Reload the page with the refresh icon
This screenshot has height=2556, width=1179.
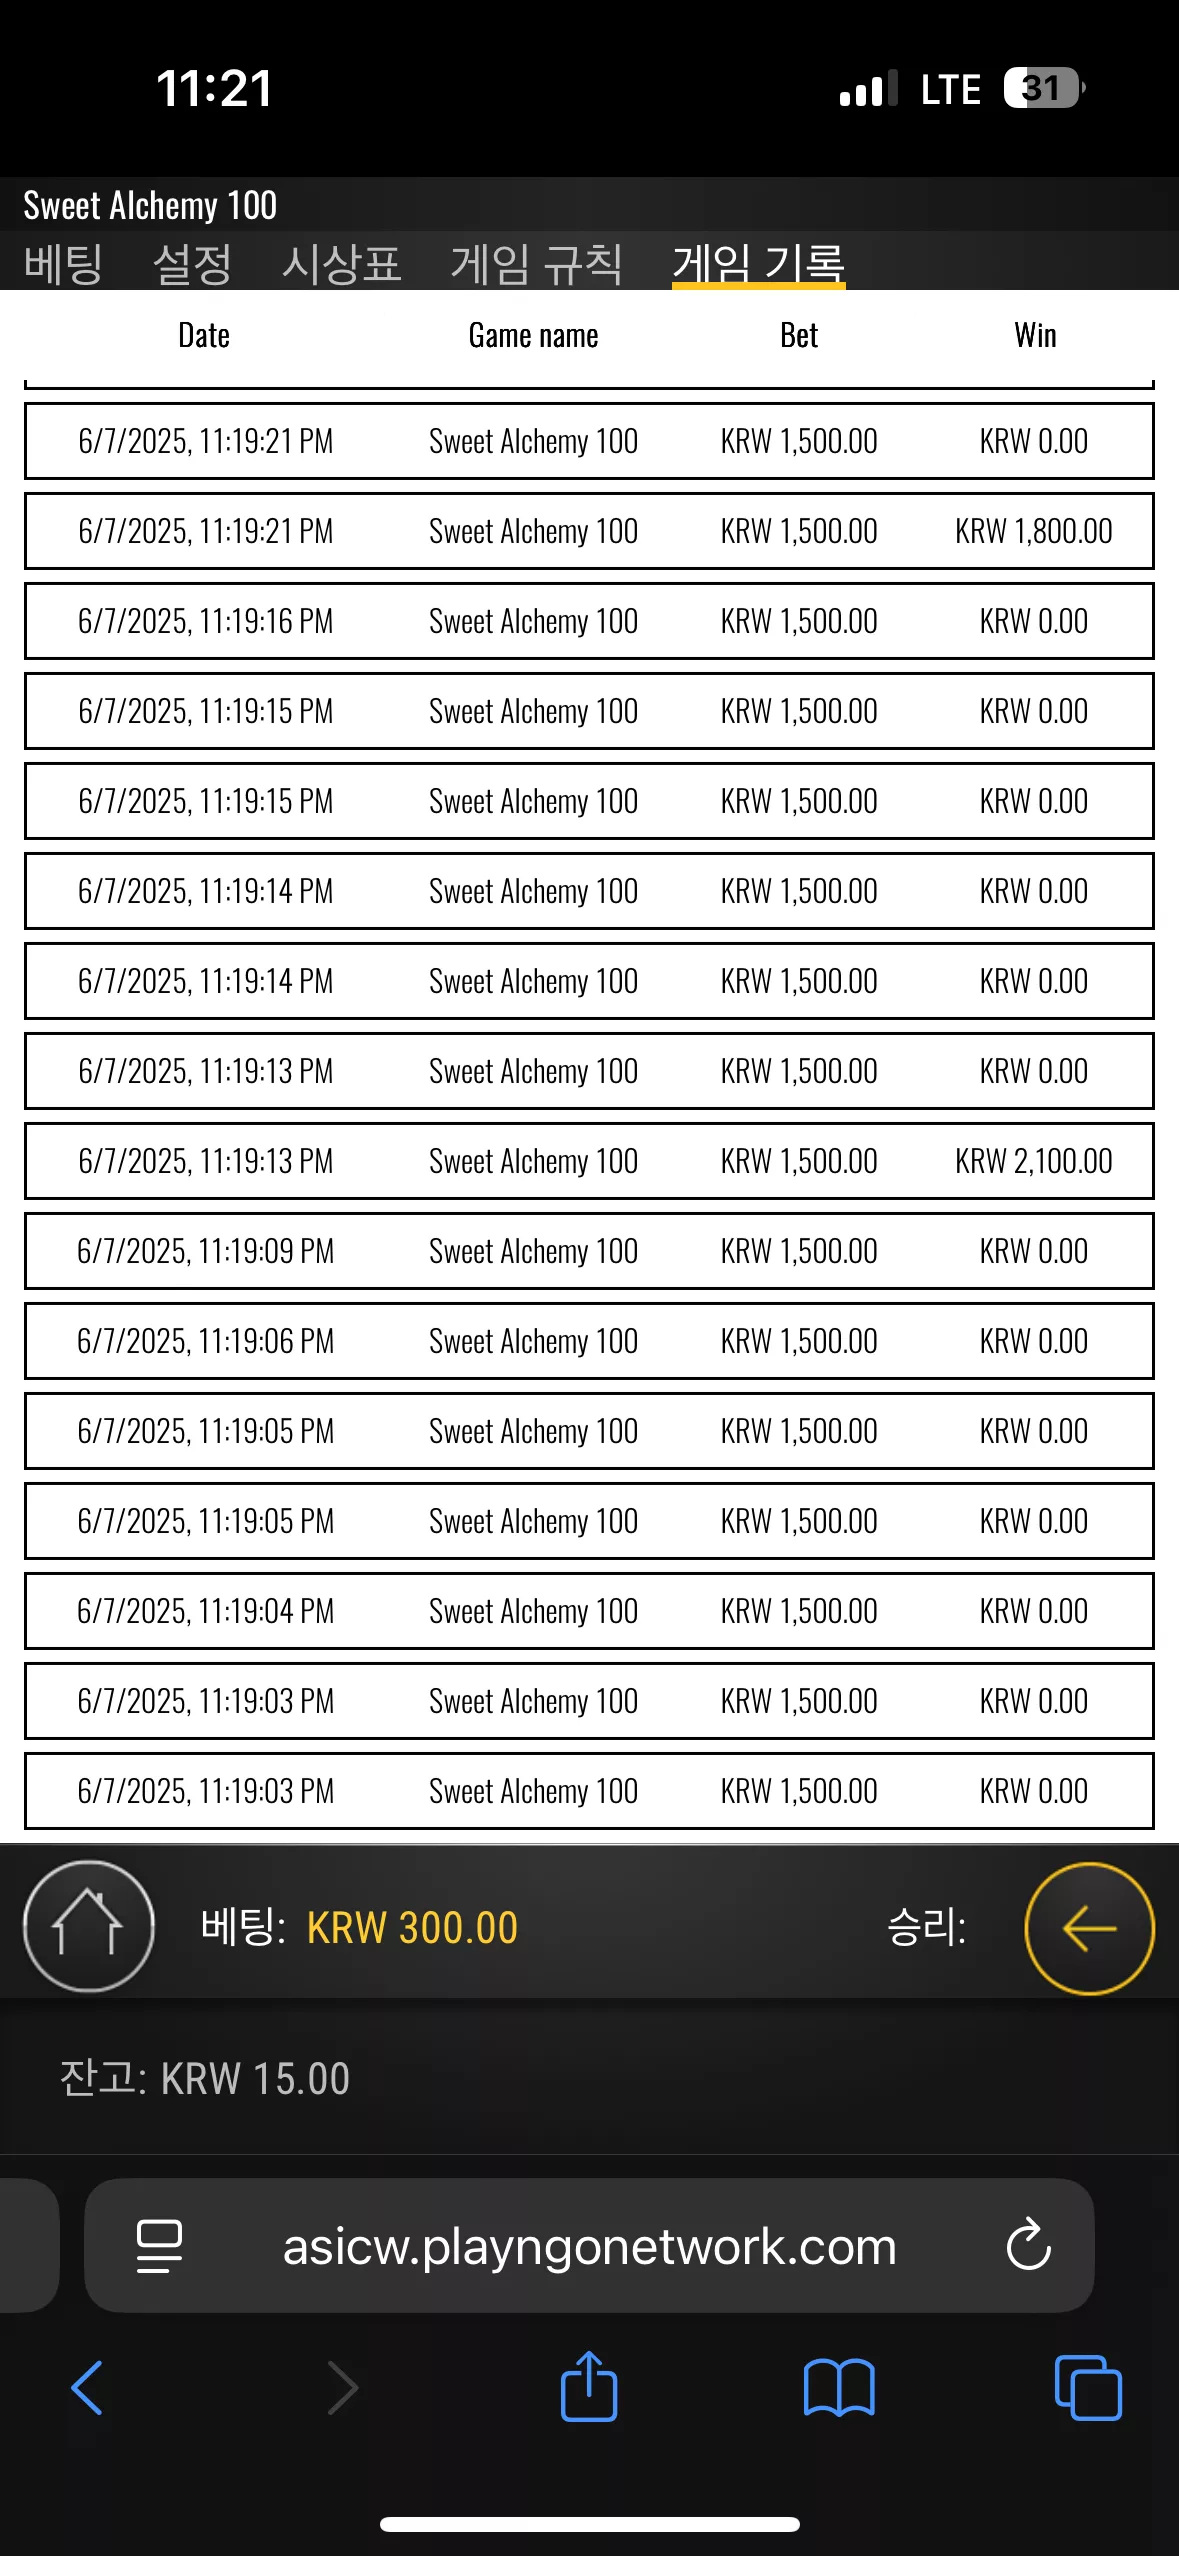[1028, 2246]
